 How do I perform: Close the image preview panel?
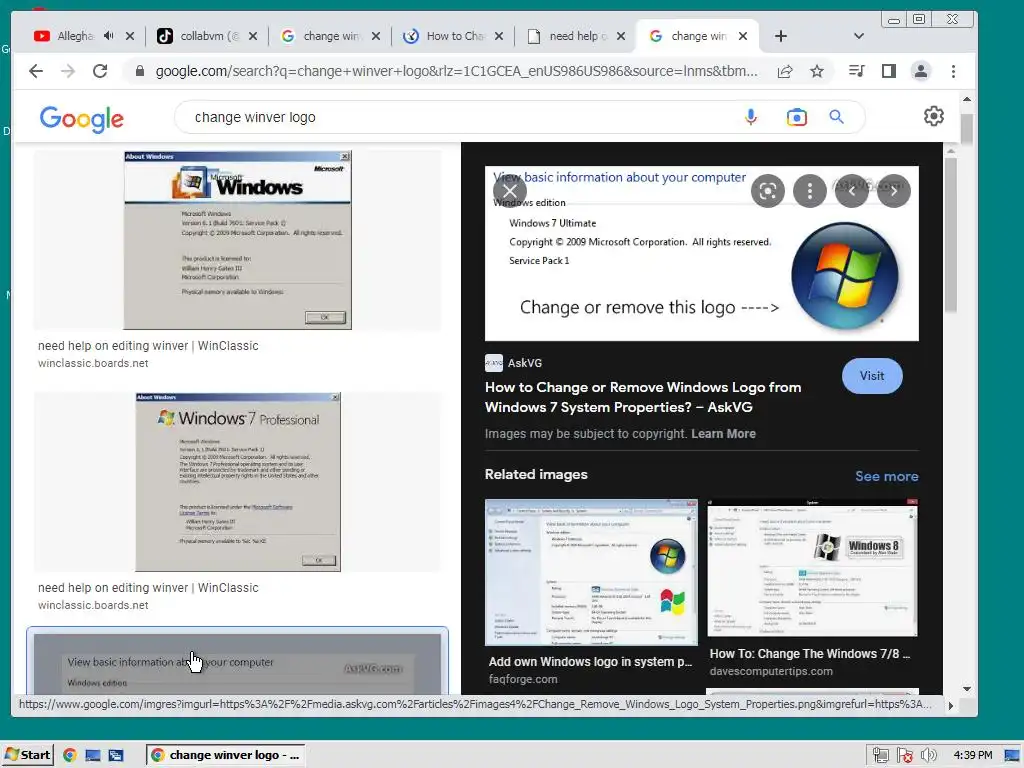pos(510,191)
